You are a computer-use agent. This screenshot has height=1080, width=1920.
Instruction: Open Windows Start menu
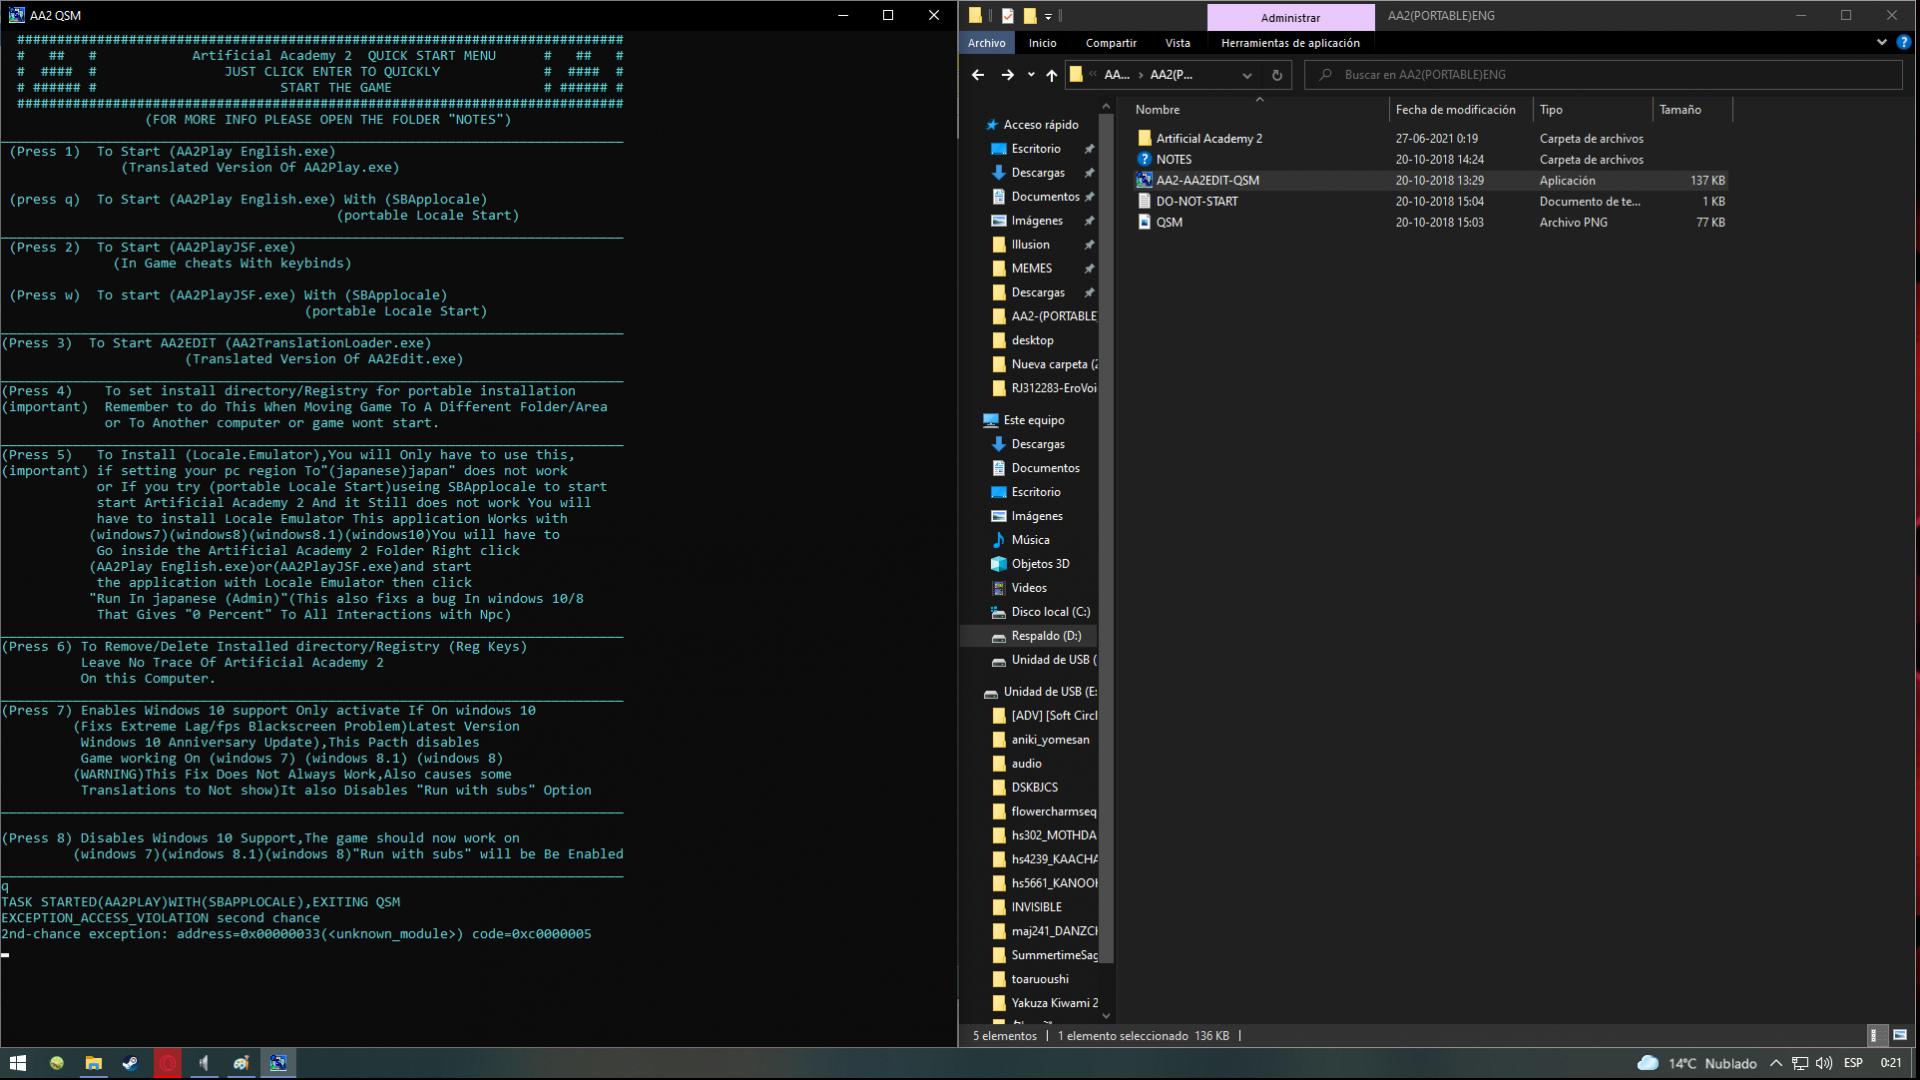pos(17,1063)
